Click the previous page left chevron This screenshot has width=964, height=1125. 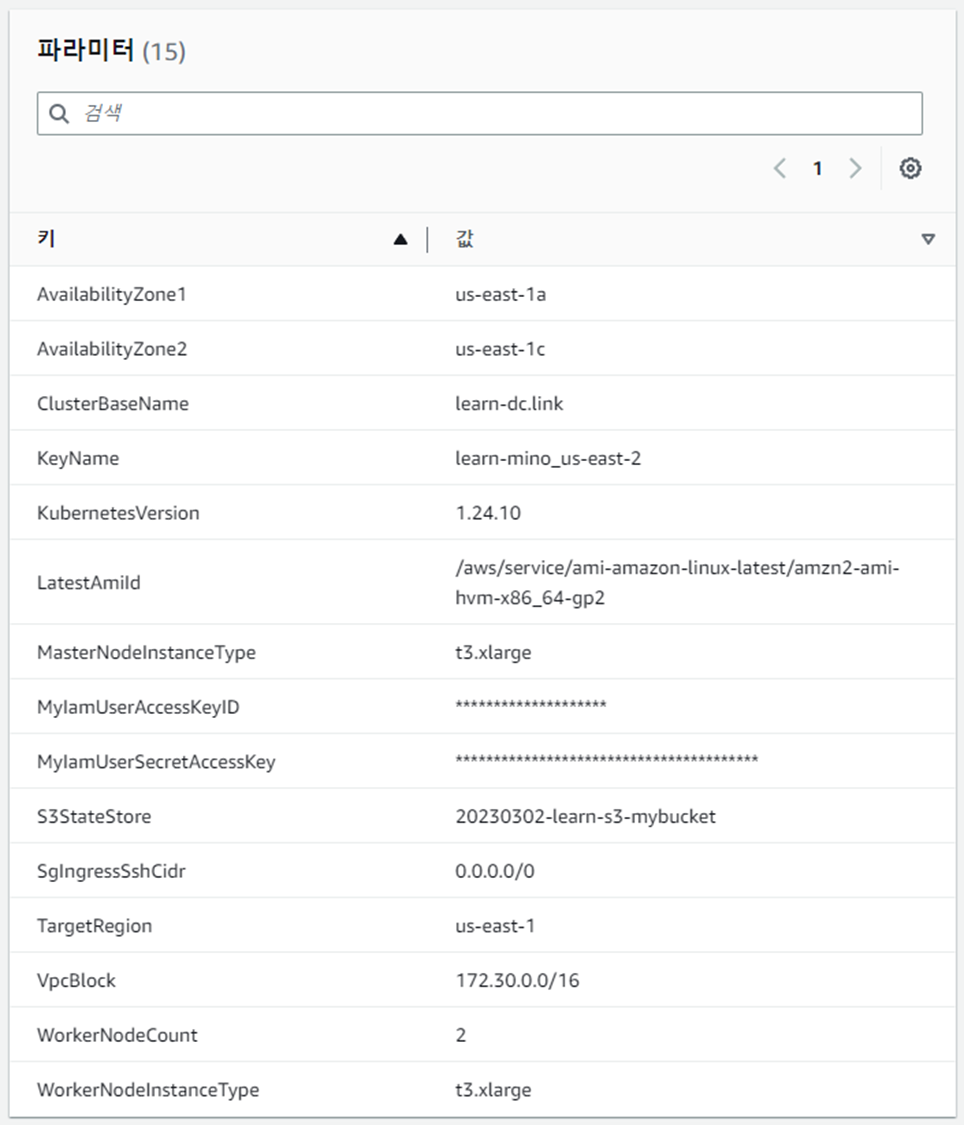pos(780,168)
